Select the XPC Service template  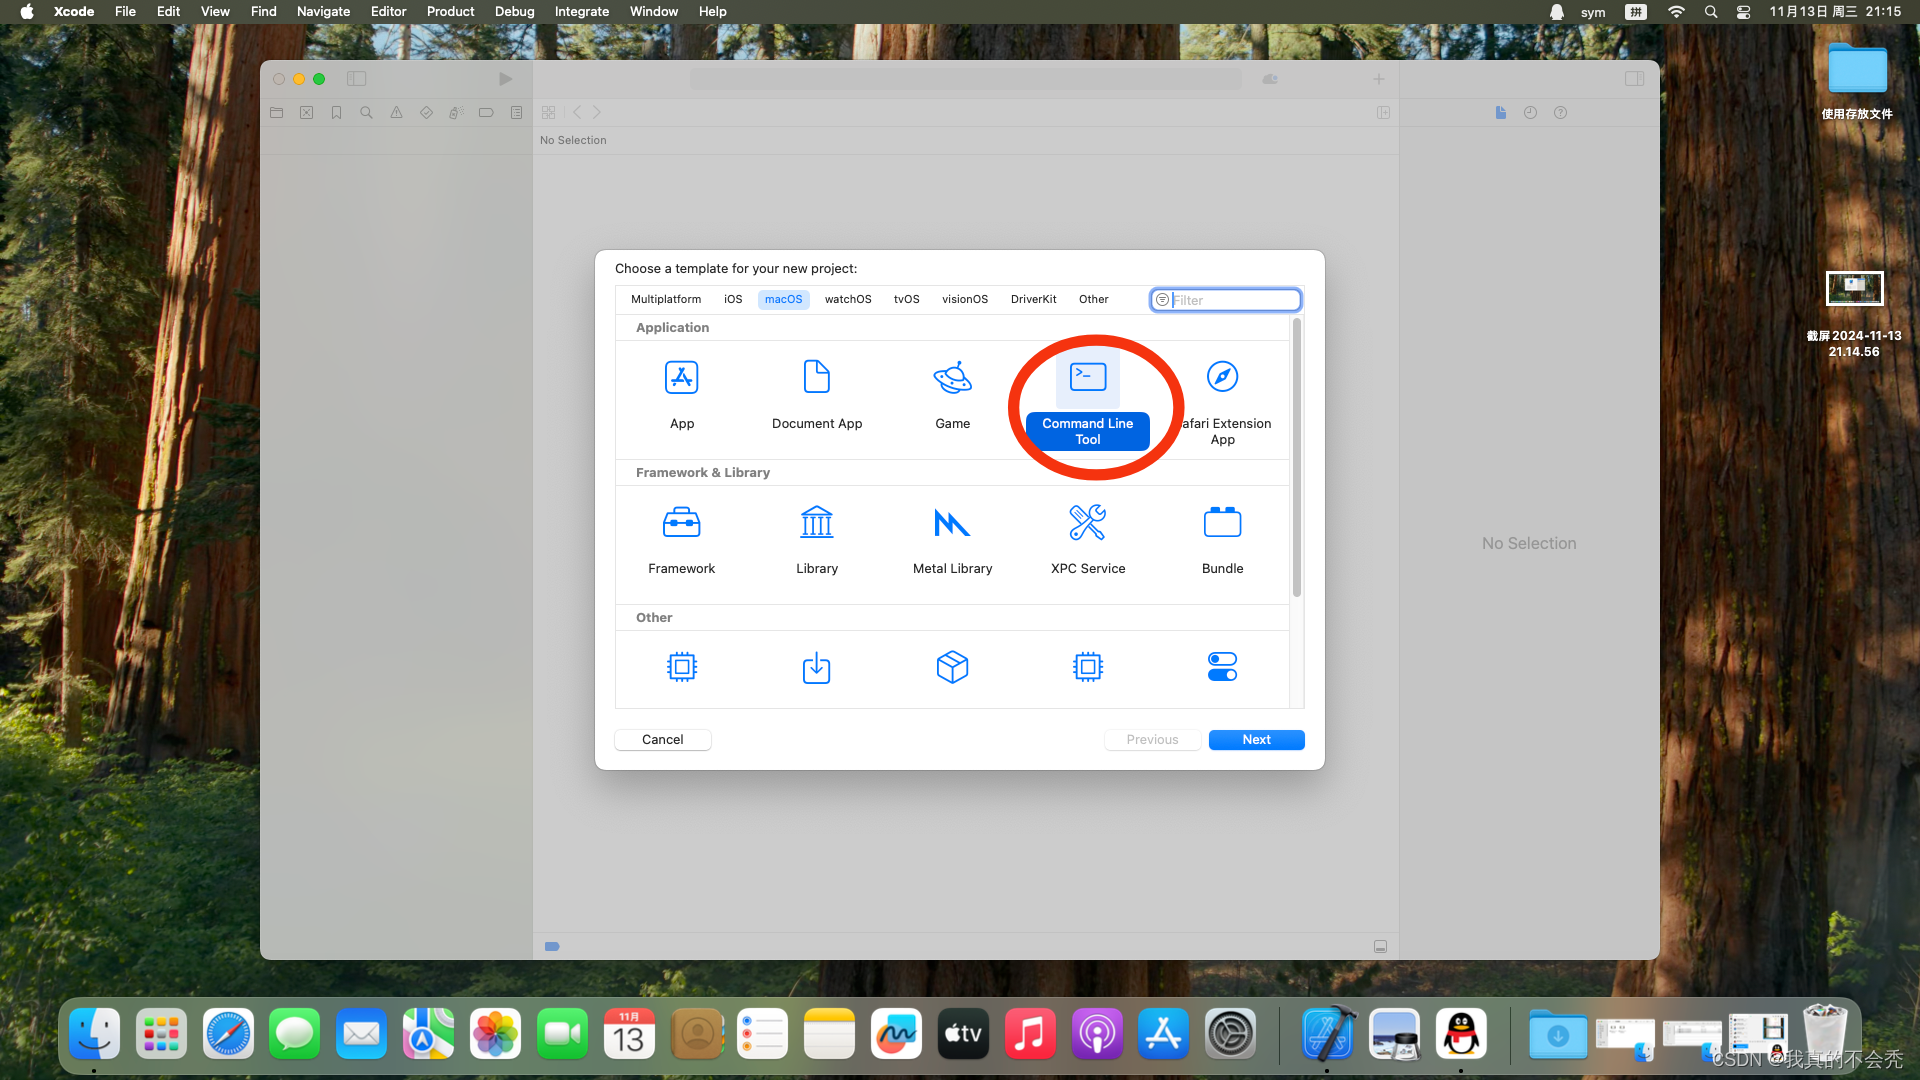point(1088,540)
